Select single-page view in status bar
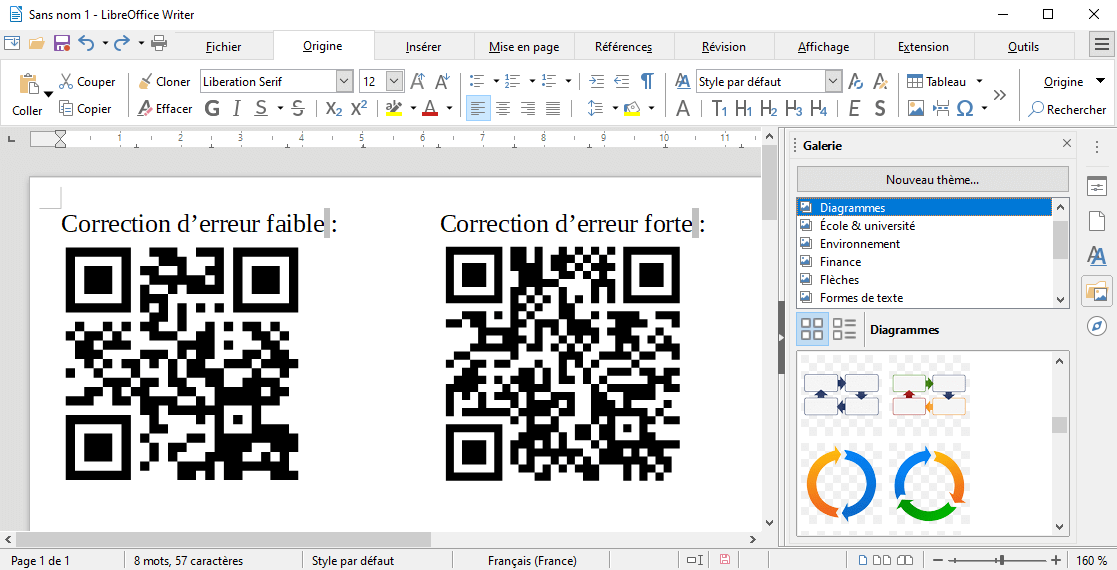Screen dimensions: 1117x570 pos(863,561)
